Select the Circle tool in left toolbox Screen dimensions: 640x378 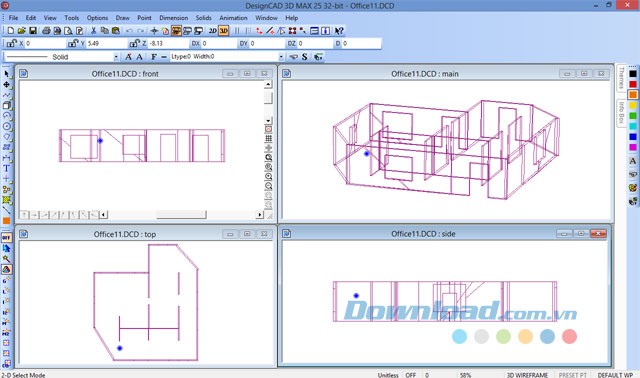click(7, 127)
